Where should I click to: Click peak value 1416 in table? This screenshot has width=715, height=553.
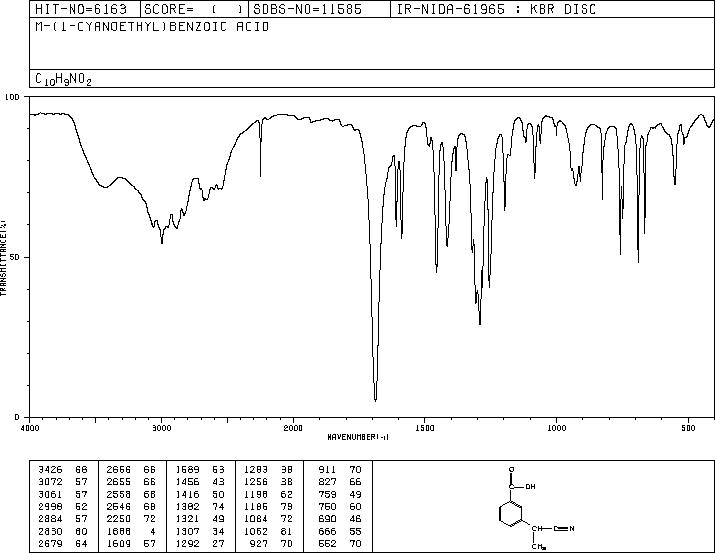(x=187, y=495)
